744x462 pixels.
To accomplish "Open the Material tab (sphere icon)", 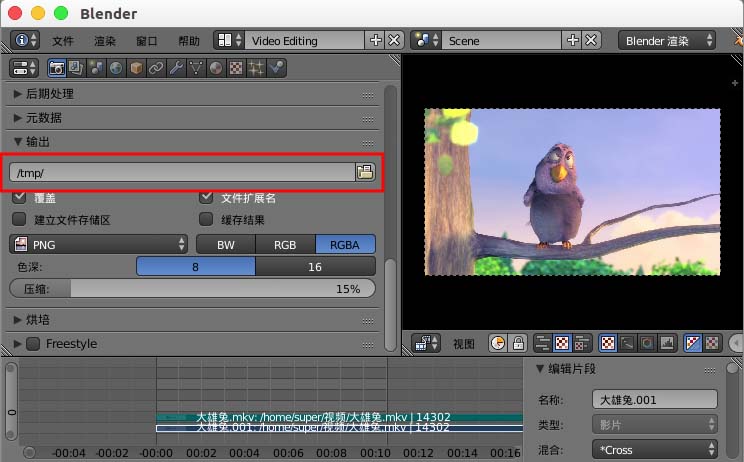I will (x=216, y=68).
